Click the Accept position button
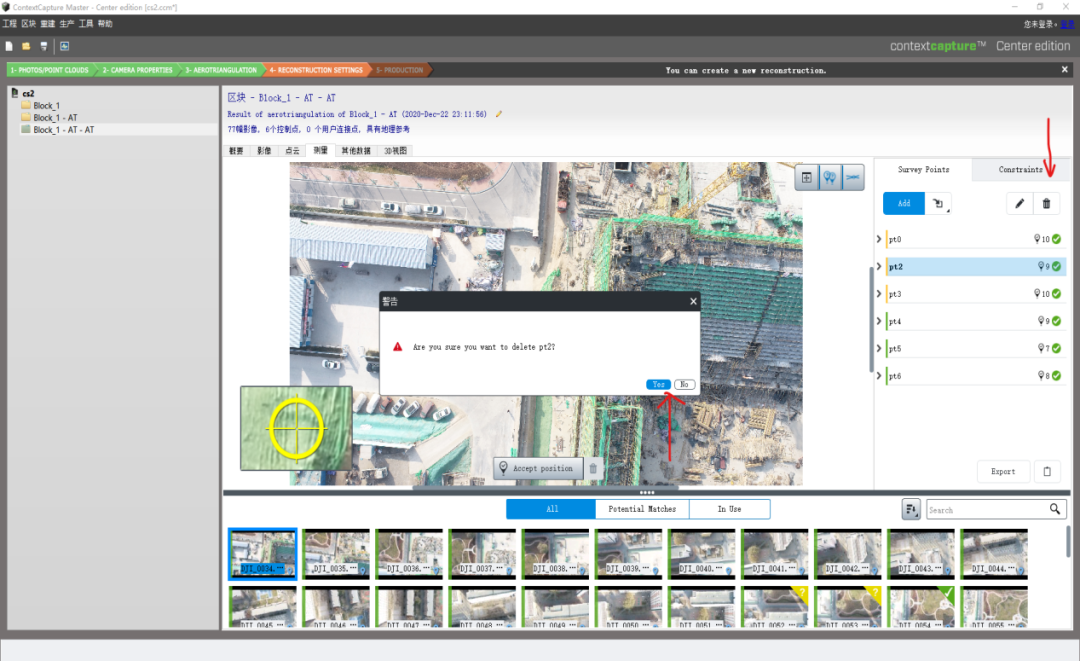 538,468
